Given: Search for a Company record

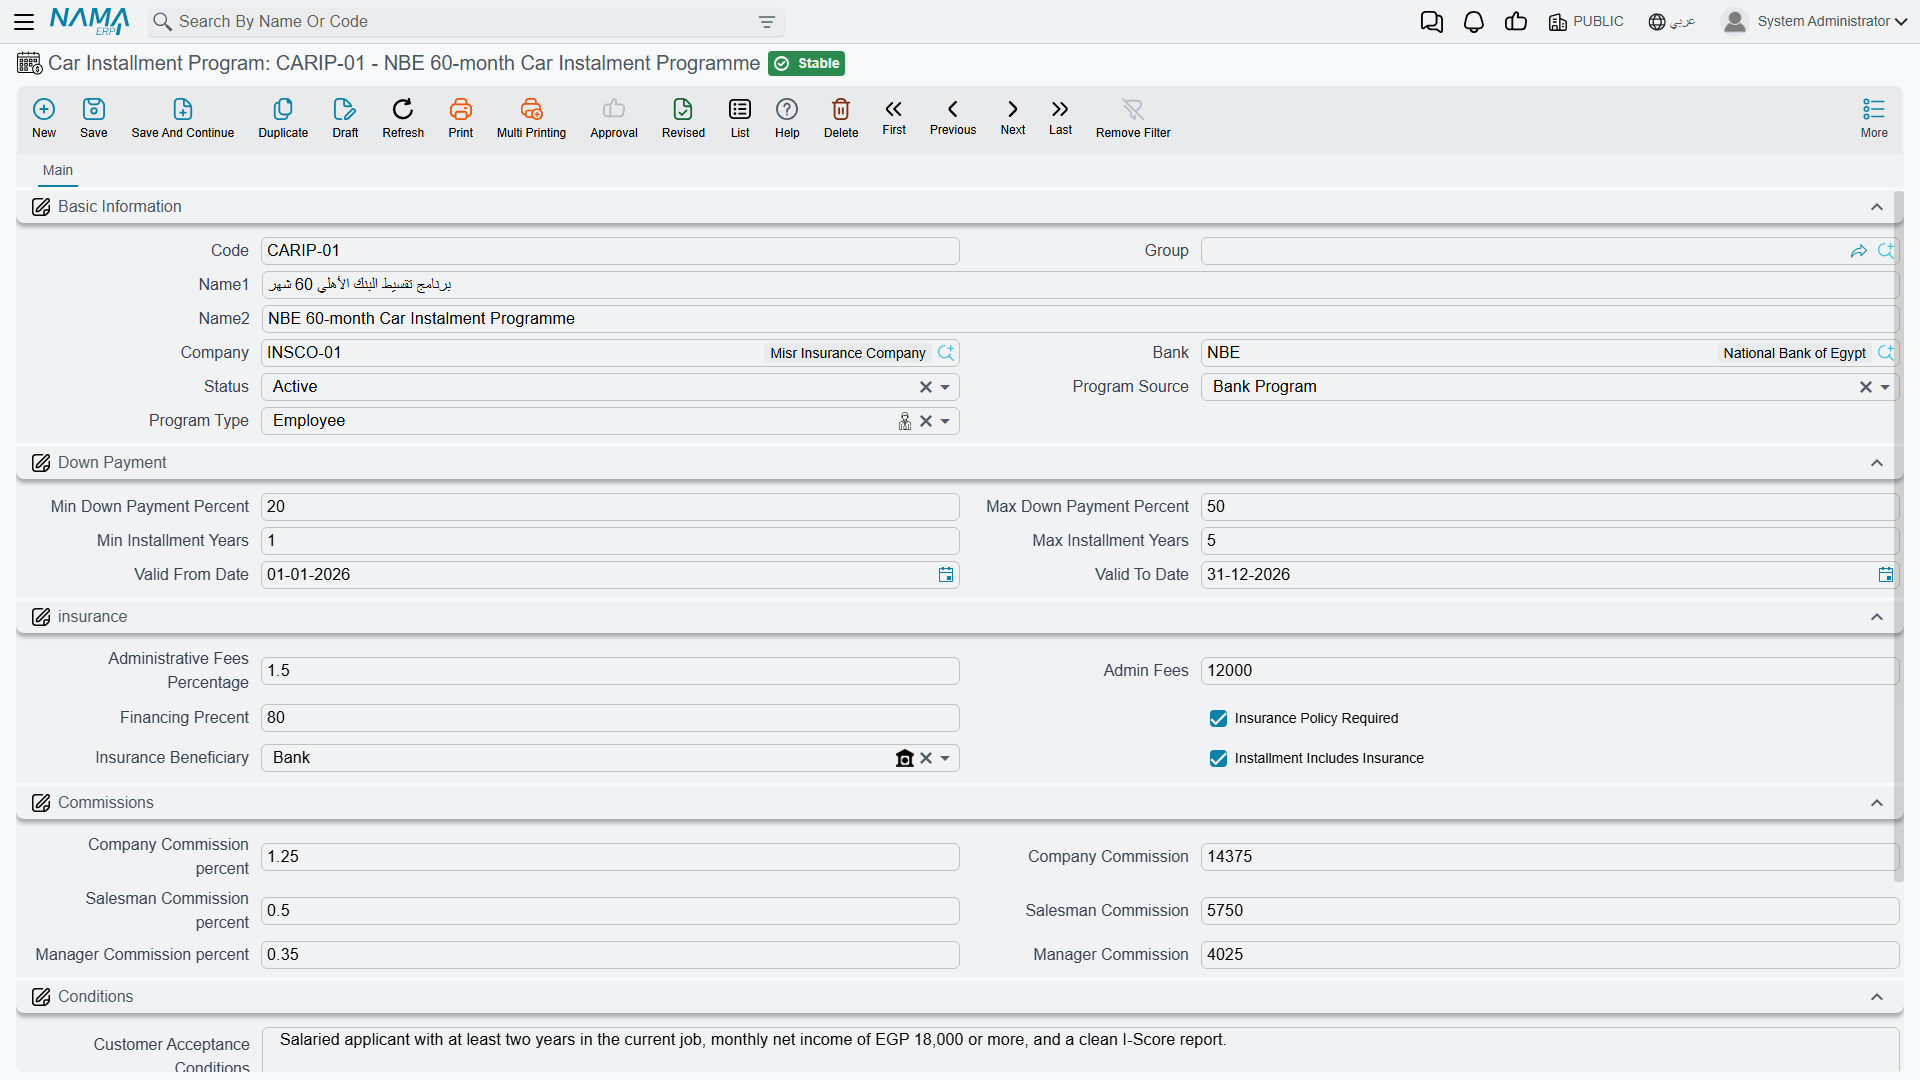Looking at the screenshot, I should coord(946,353).
